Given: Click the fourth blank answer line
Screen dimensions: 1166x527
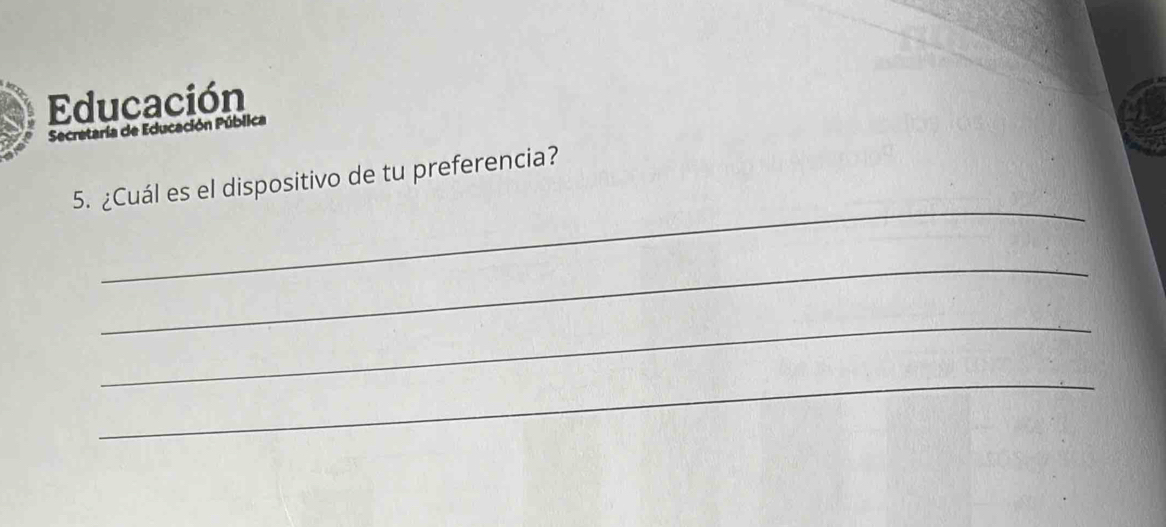Looking at the screenshot, I should (596, 411).
